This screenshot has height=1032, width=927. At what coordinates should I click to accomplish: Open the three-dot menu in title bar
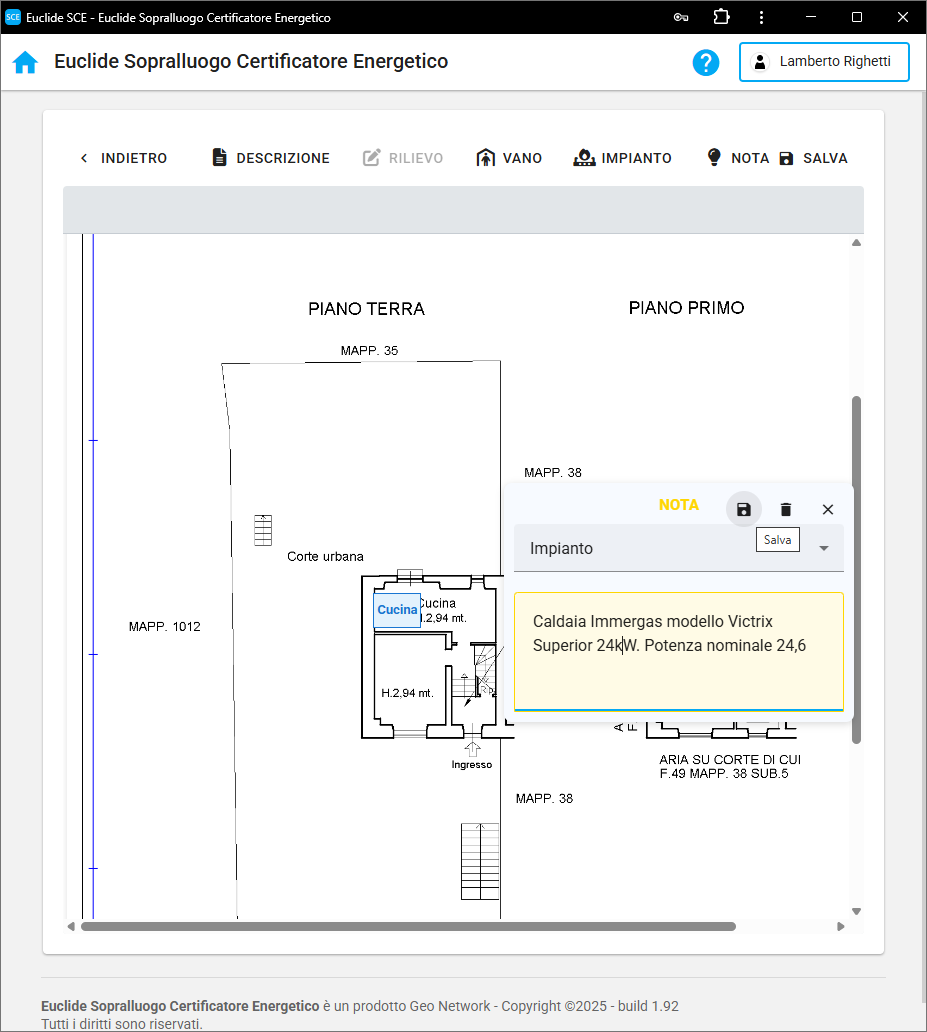tap(762, 17)
